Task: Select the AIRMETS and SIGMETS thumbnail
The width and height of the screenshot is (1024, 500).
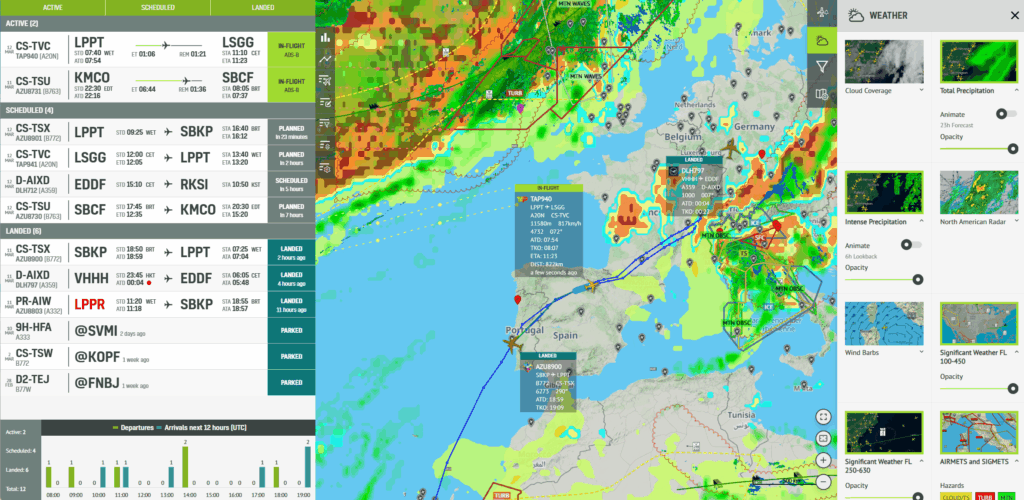Action: (979, 433)
